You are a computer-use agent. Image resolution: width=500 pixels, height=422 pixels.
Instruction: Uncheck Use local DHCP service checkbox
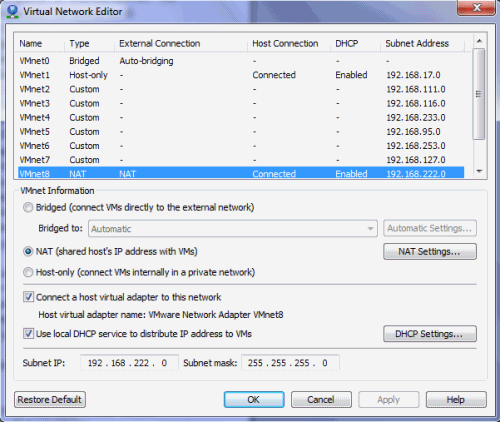28,333
